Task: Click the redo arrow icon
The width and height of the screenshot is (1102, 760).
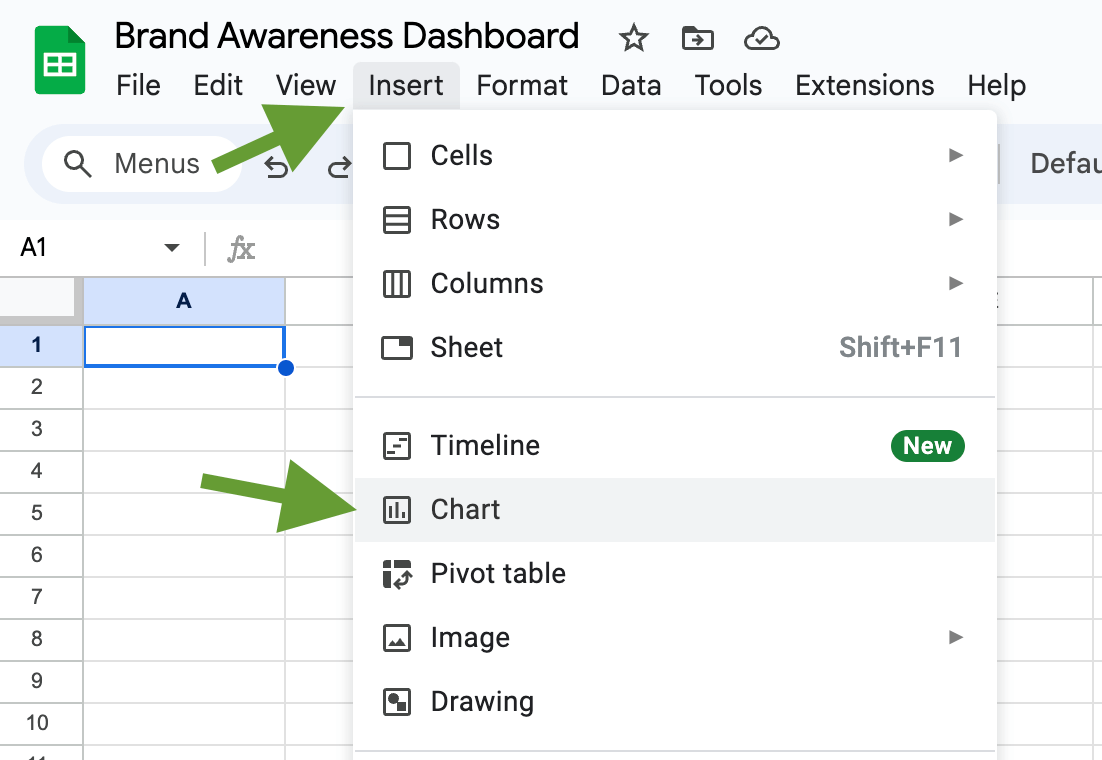Action: (339, 167)
